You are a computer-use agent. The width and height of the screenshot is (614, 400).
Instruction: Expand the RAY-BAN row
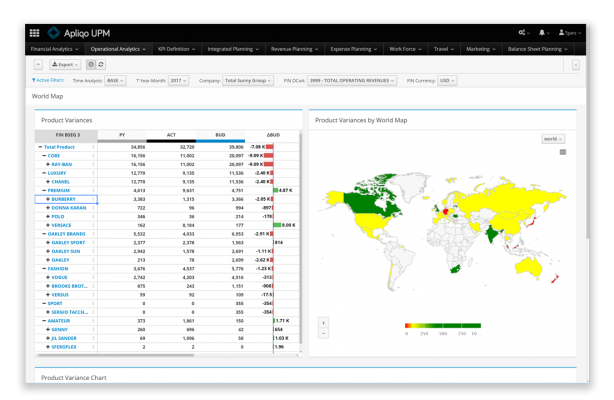click(48, 164)
